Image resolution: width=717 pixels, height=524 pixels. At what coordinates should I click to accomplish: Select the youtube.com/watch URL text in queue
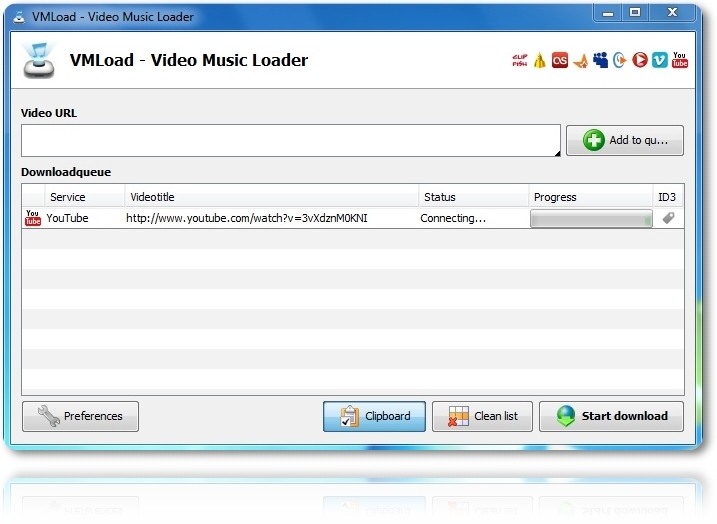pos(247,218)
